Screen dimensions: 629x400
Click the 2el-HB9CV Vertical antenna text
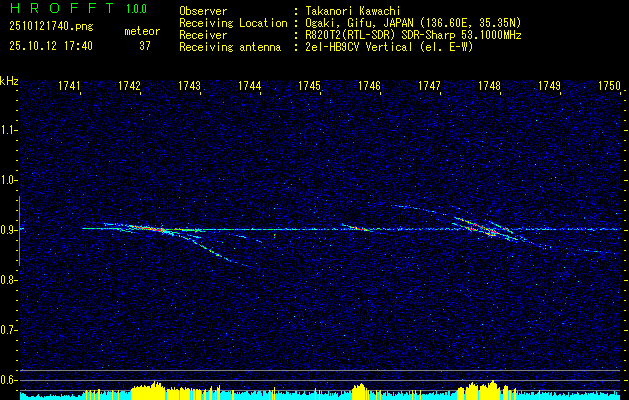click(x=389, y=47)
